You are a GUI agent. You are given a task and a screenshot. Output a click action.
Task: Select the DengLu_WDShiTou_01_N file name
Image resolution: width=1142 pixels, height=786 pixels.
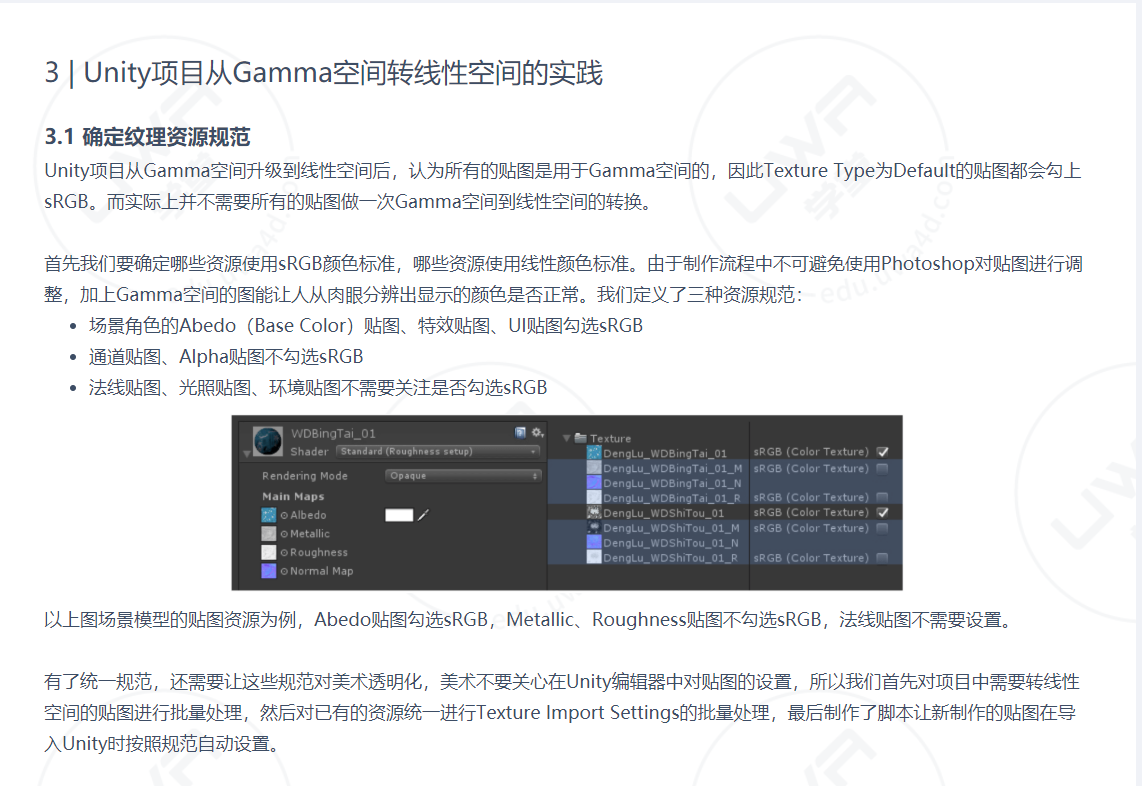(x=671, y=543)
